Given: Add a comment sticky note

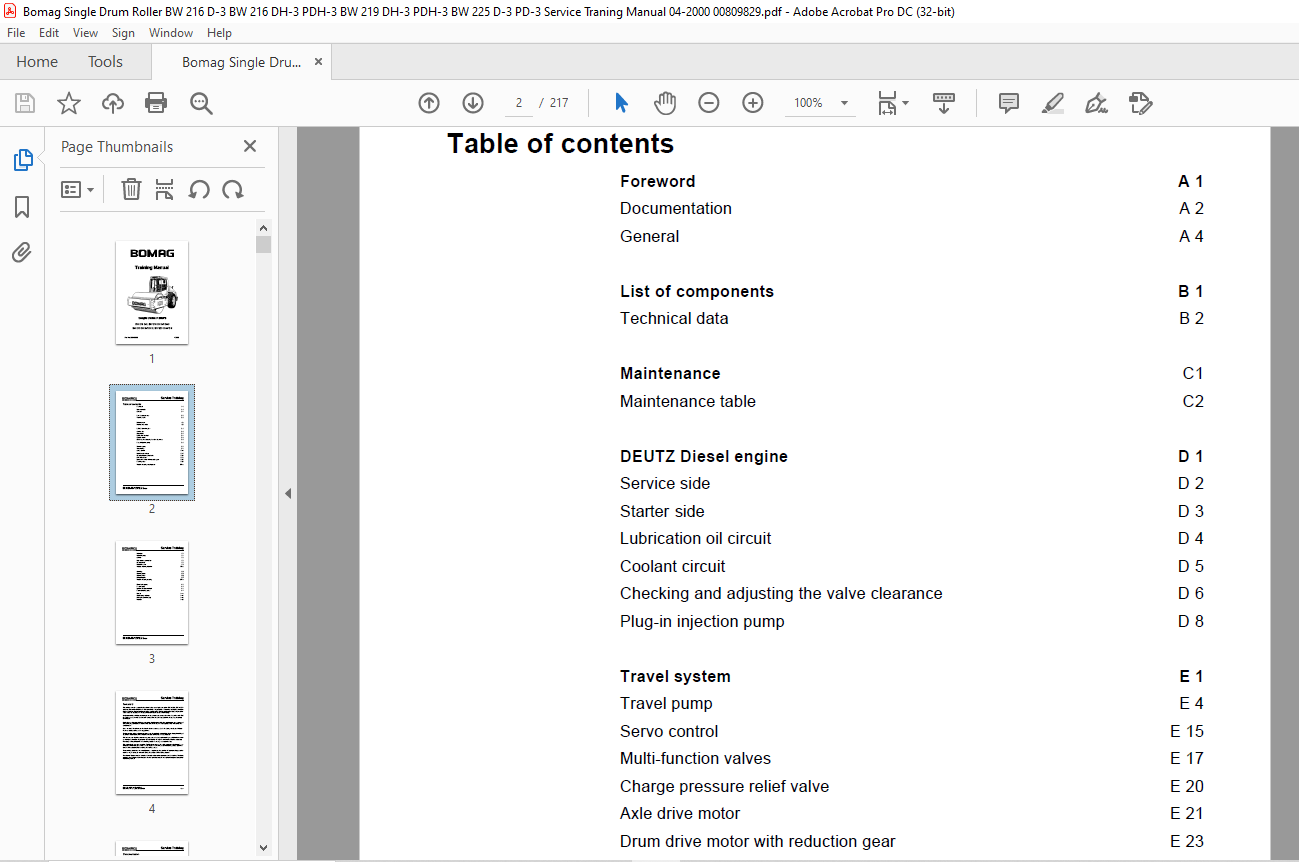Looking at the screenshot, I should (1009, 103).
